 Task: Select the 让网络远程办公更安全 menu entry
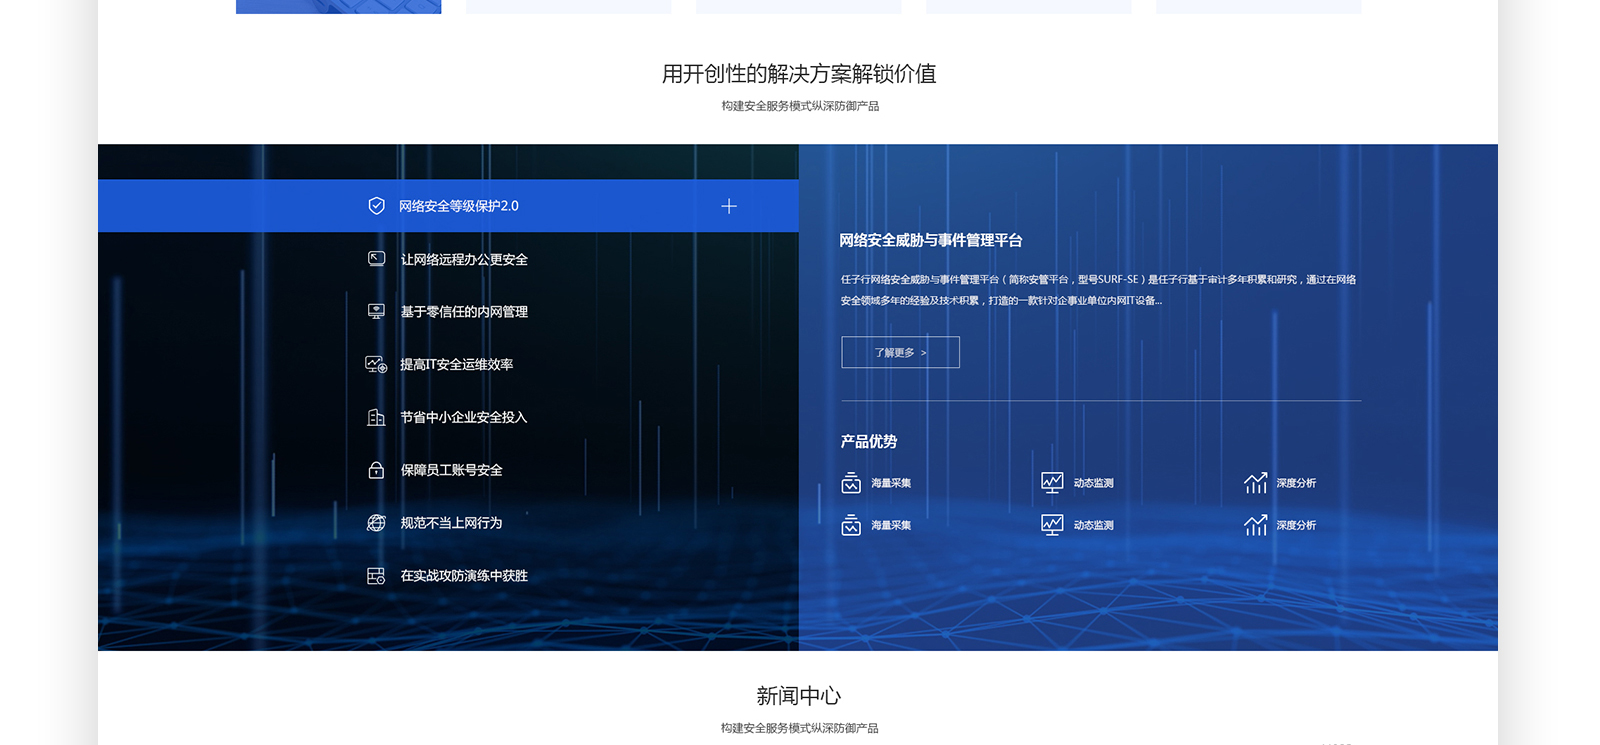coord(464,260)
